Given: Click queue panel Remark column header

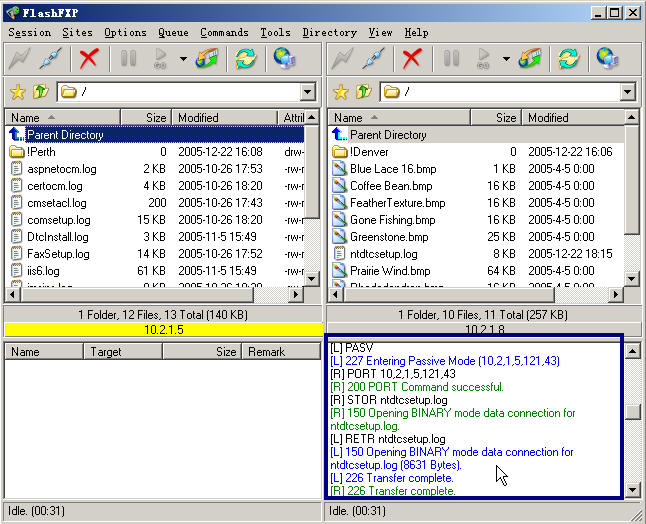Looking at the screenshot, I should pyautogui.click(x=281, y=352).
